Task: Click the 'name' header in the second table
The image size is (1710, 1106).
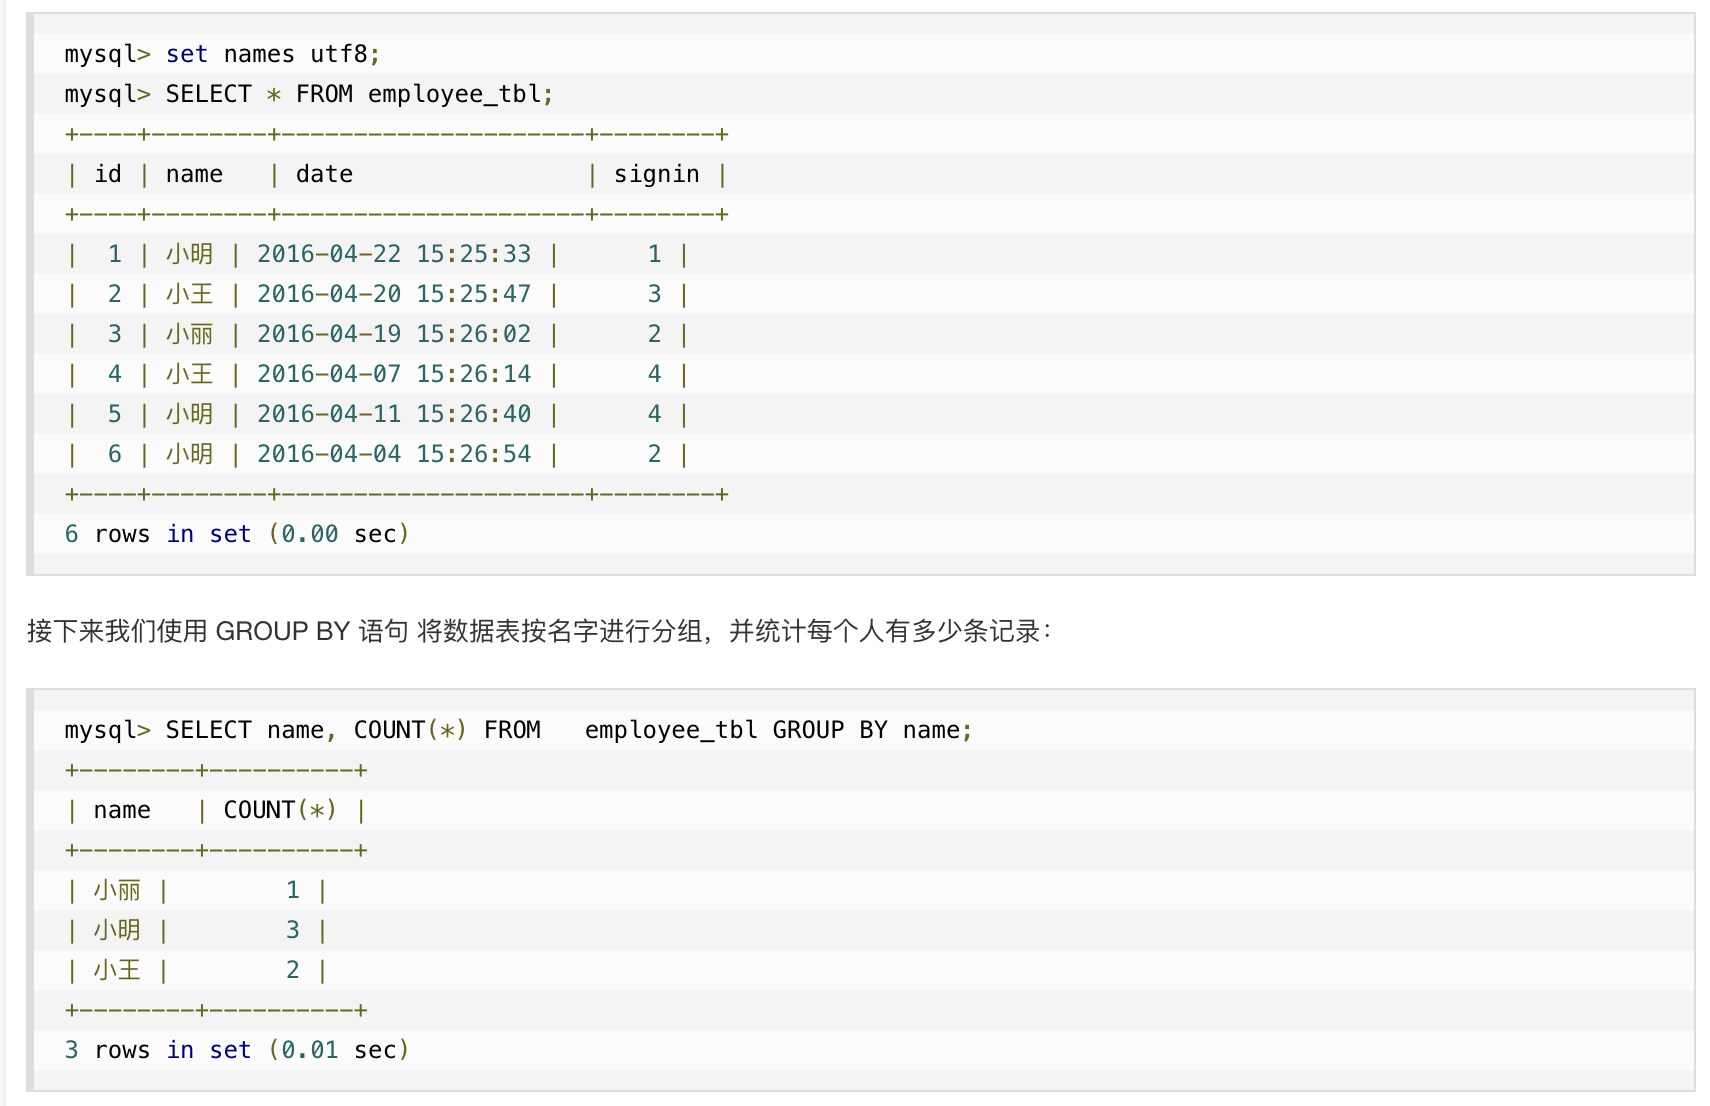Action: pyautogui.click(x=122, y=810)
